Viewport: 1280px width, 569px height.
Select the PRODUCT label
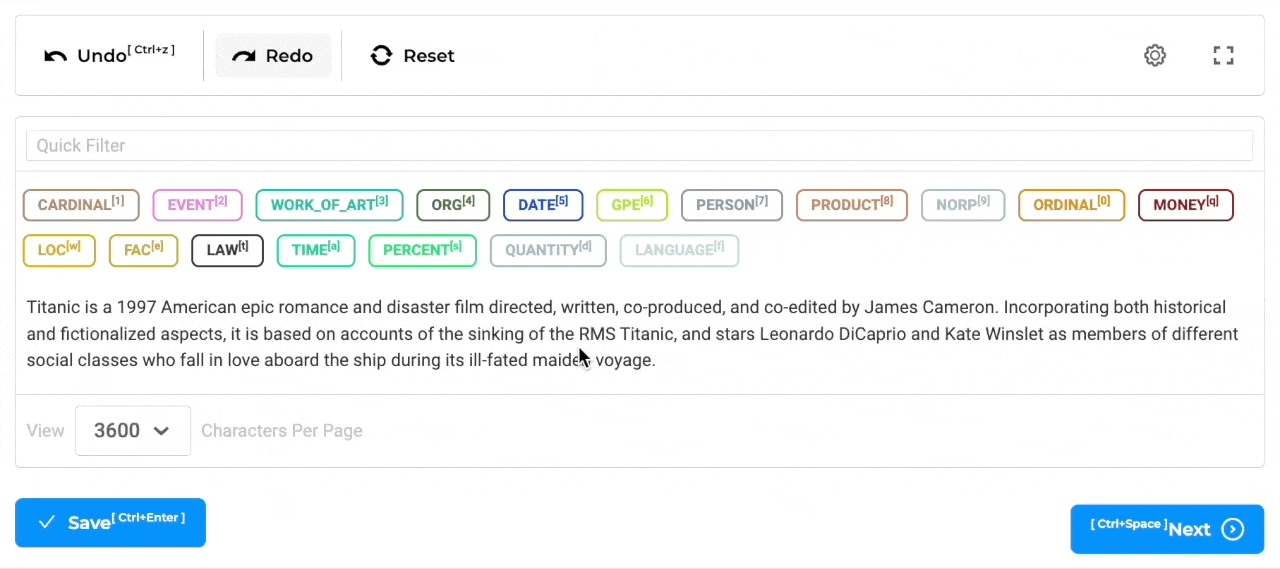pos(852,205)
